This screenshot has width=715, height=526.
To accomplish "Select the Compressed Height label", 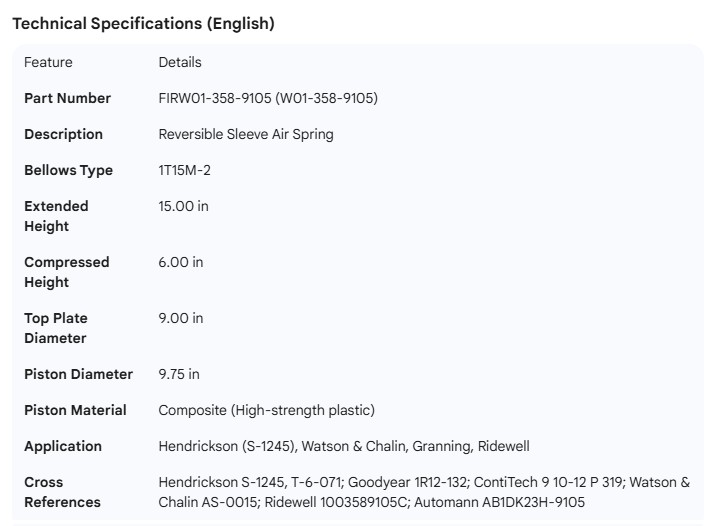I will point(66,272).
